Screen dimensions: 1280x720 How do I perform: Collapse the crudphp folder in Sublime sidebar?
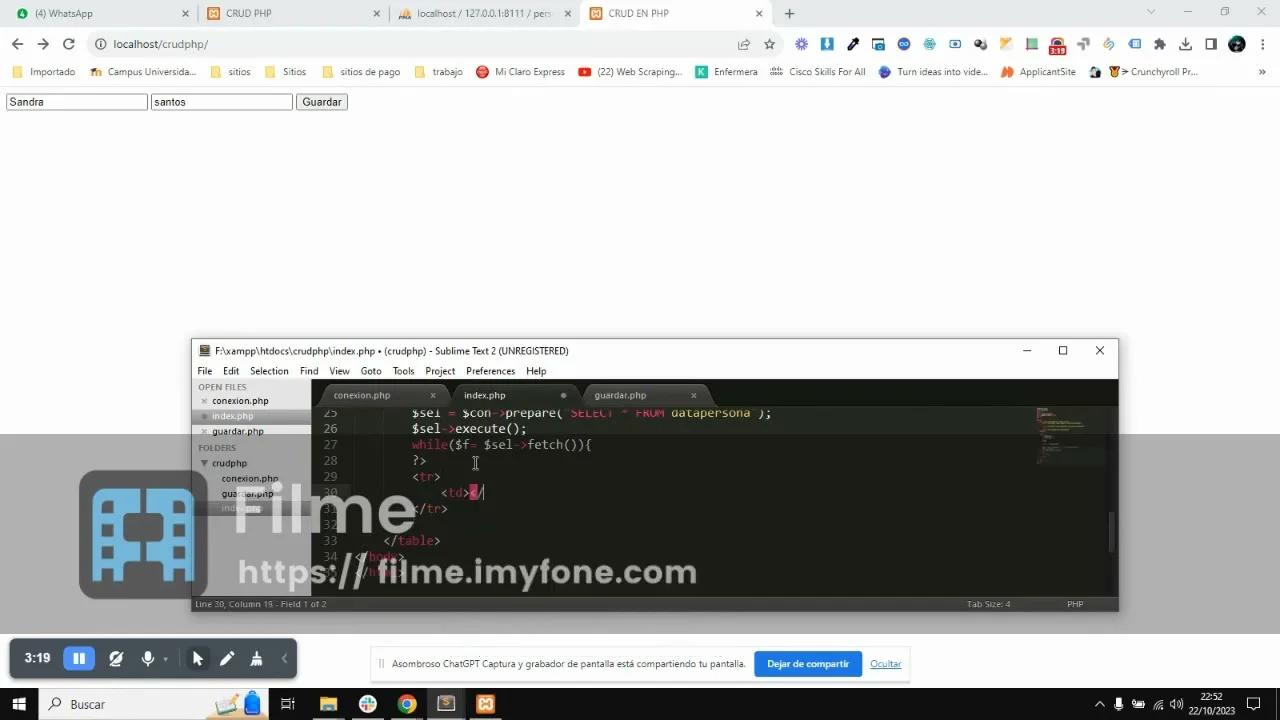tap(204, 463)
